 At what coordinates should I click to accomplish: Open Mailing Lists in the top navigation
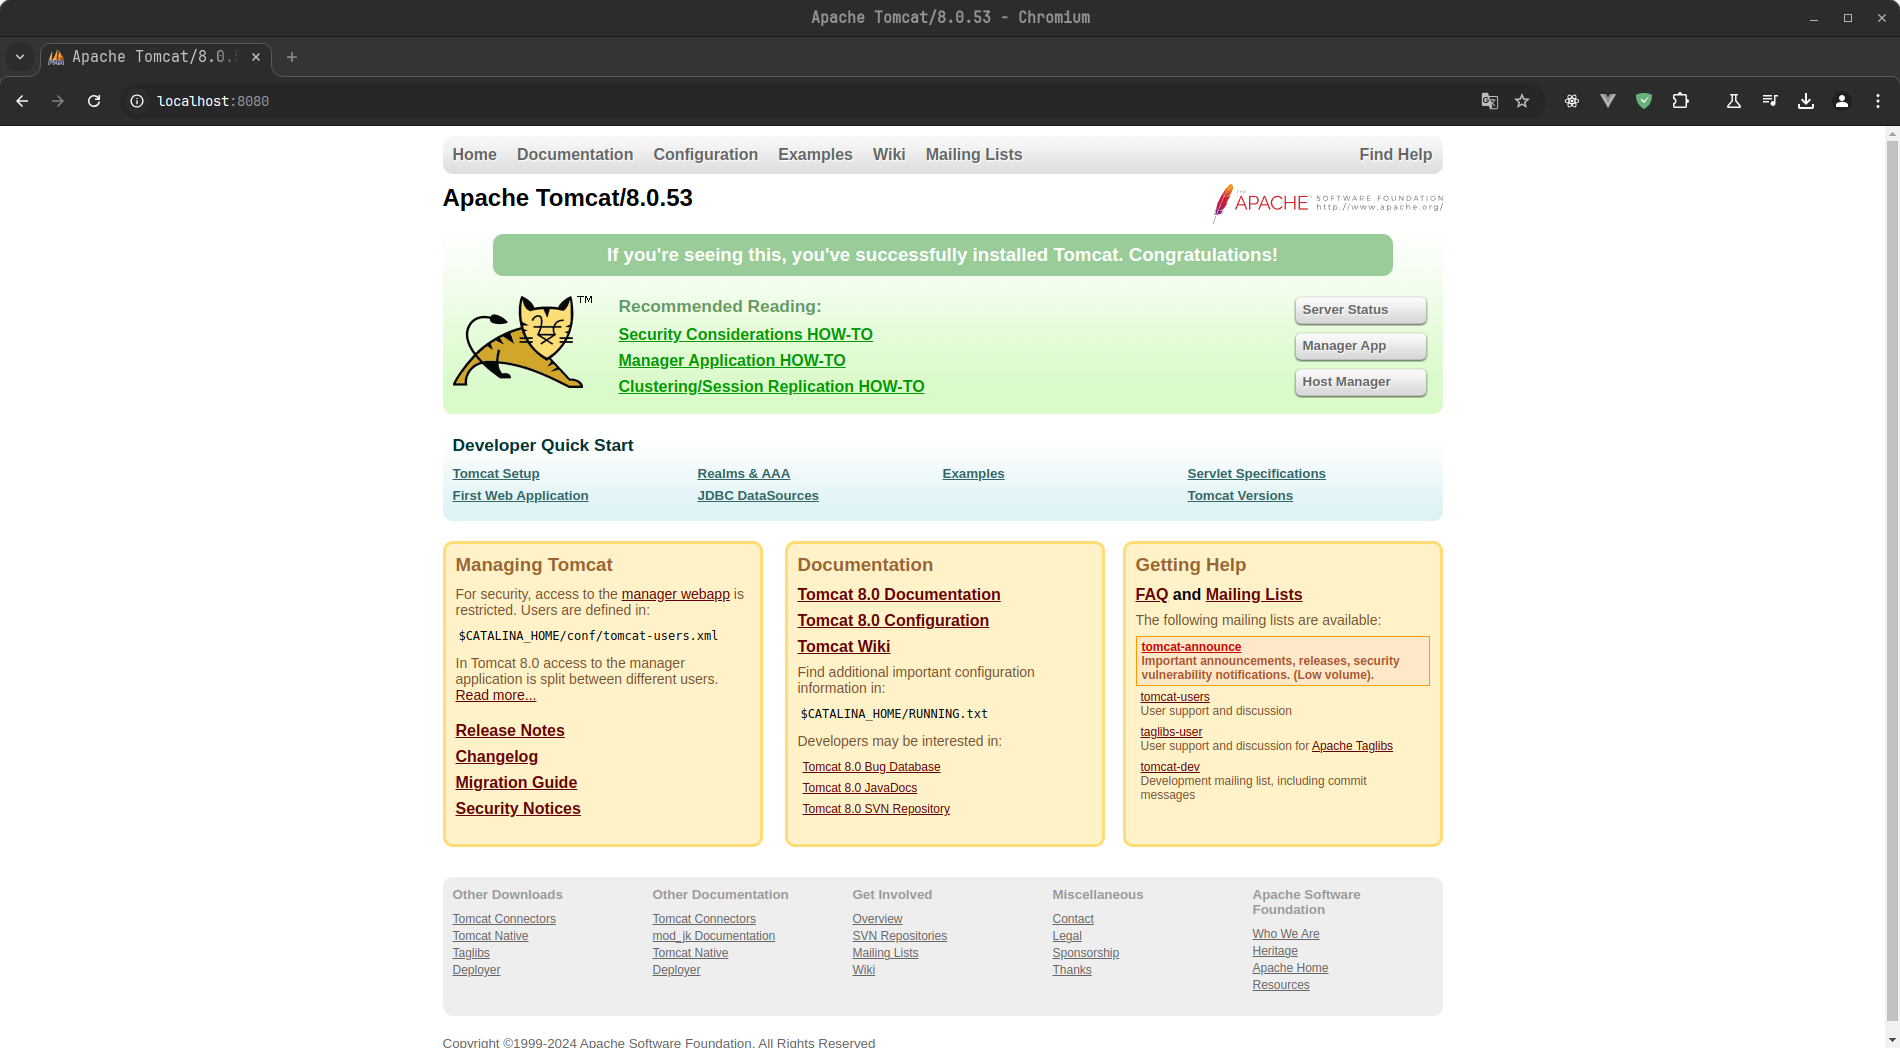tap(974, 155)
